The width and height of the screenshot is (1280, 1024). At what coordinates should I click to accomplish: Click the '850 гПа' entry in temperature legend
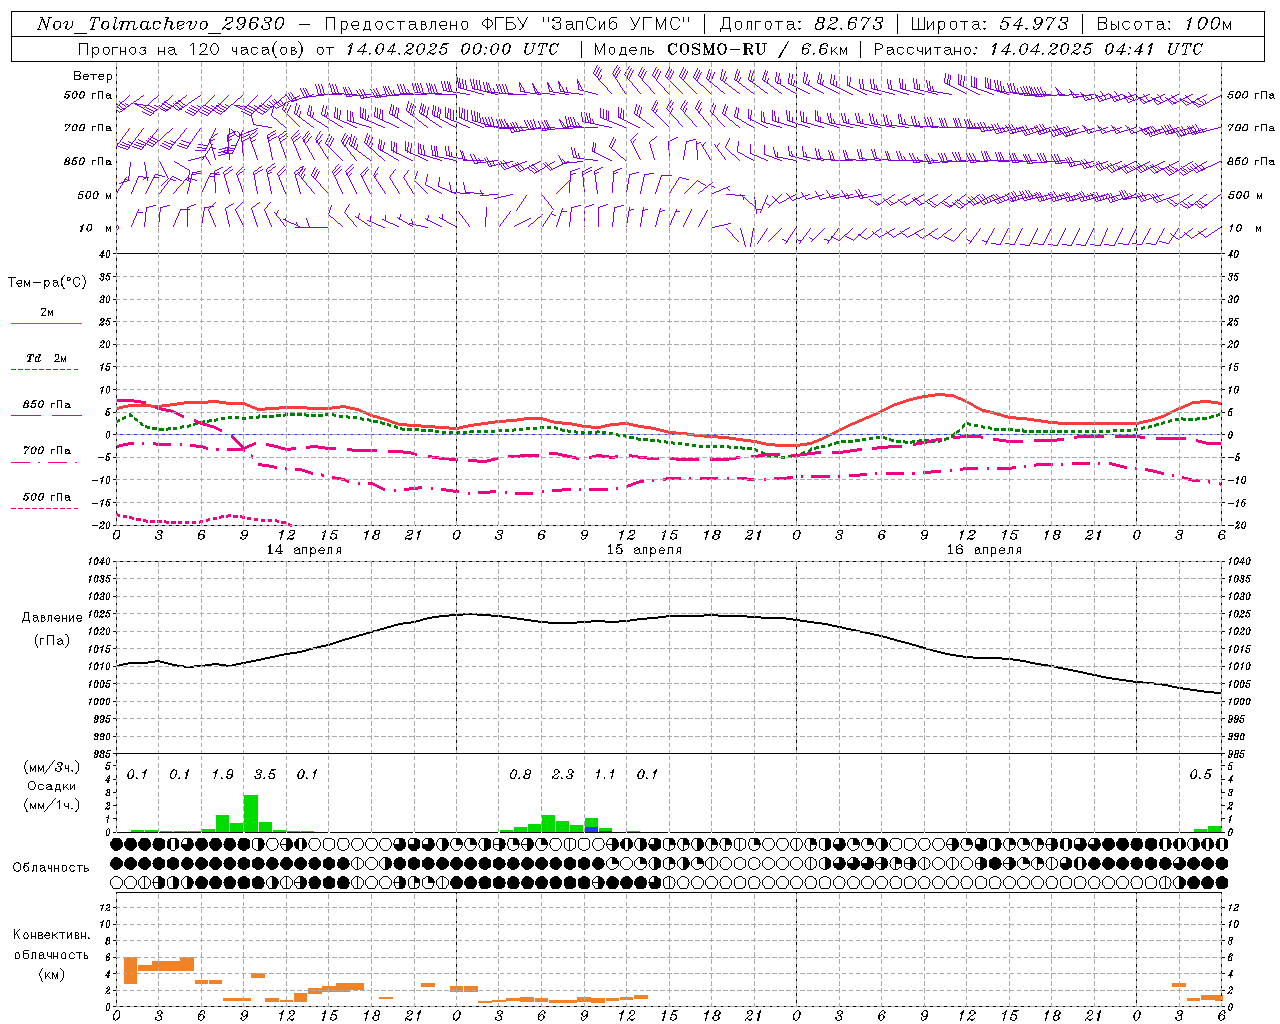[x=47, y=405]
